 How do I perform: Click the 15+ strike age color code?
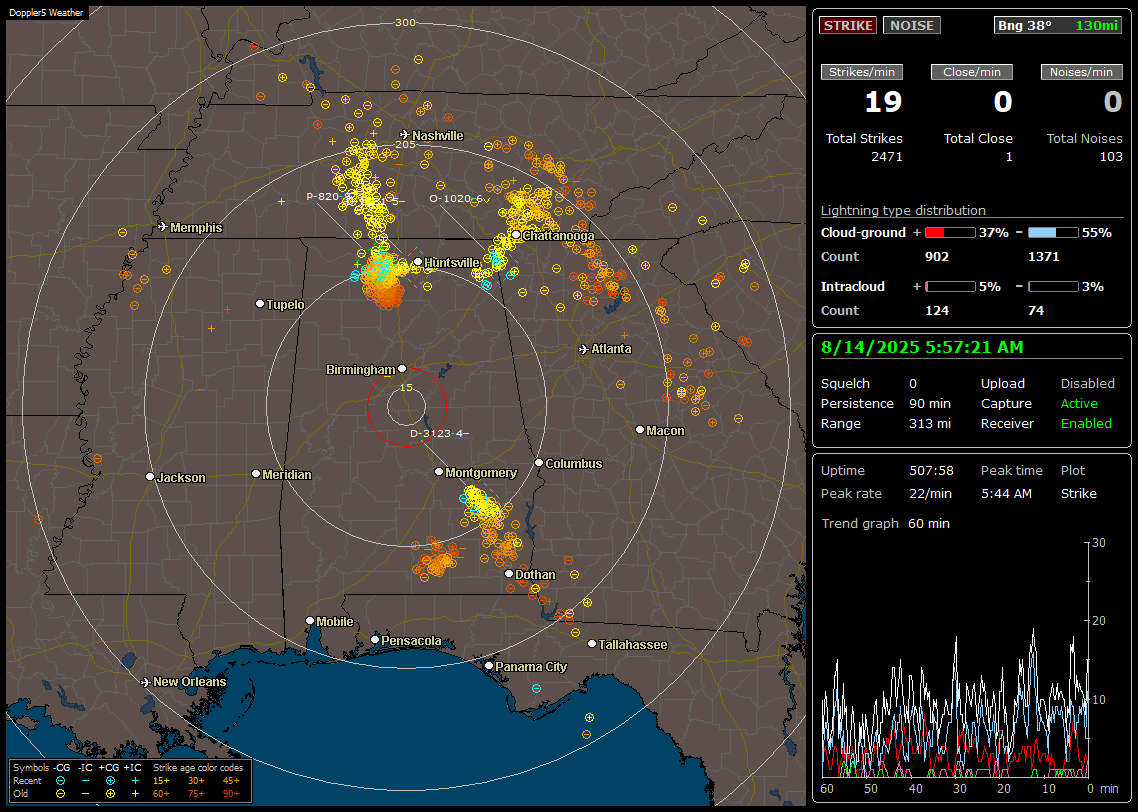161,781
